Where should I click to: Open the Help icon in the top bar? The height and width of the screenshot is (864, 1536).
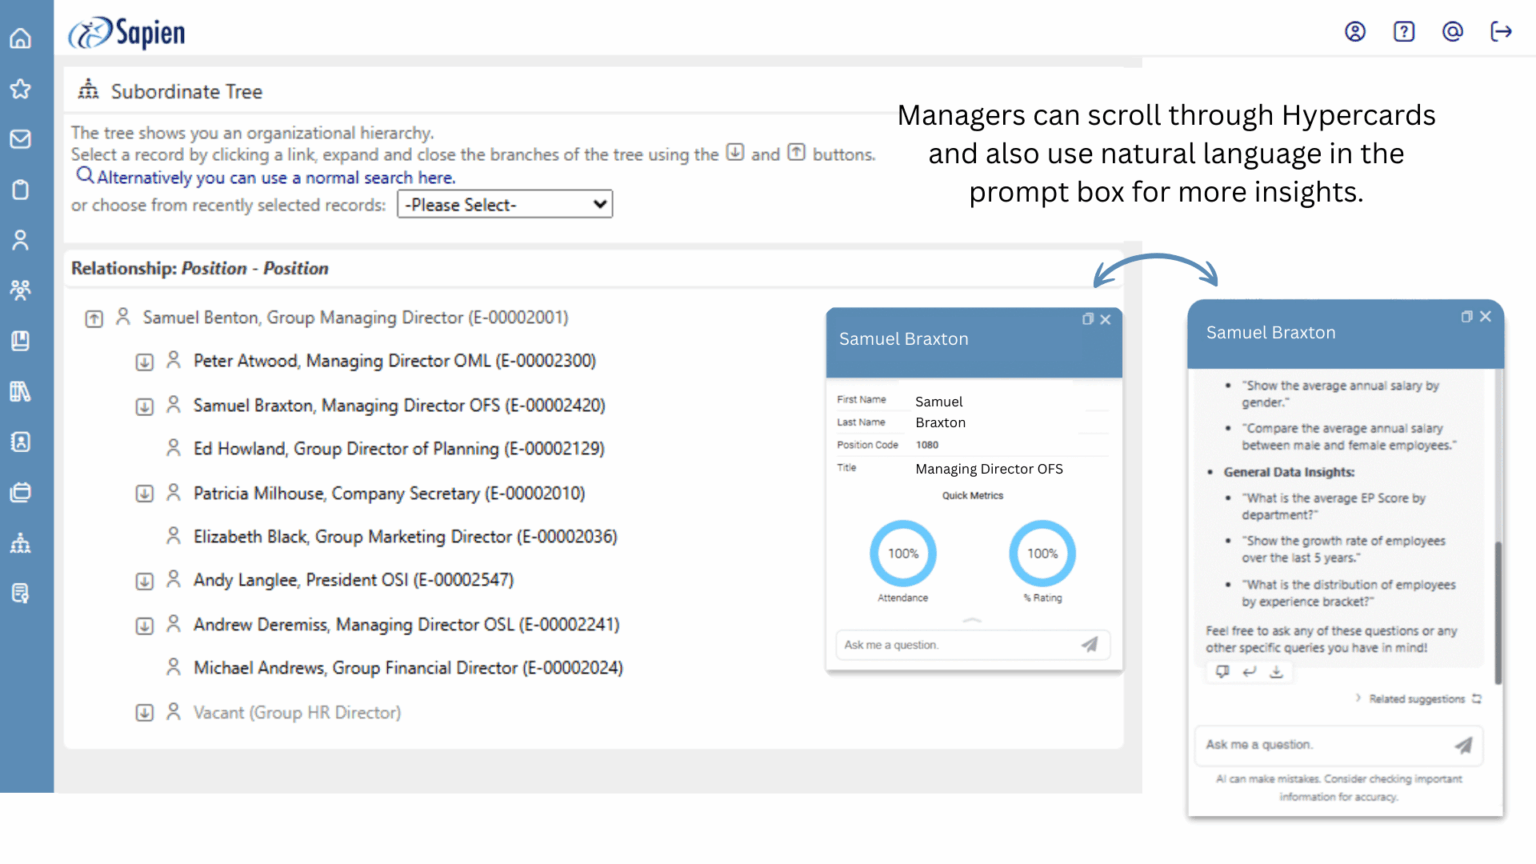coord(1403,31)
